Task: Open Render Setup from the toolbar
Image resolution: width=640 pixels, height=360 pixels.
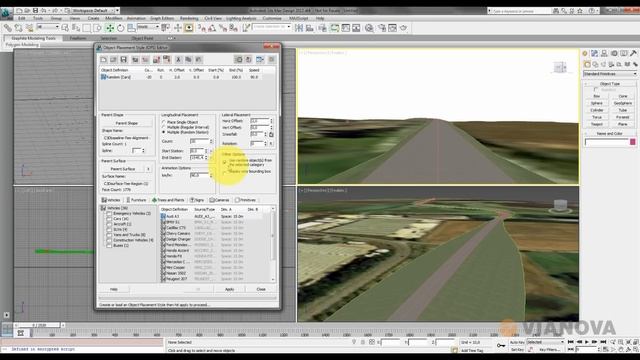Action: [382, 28]
